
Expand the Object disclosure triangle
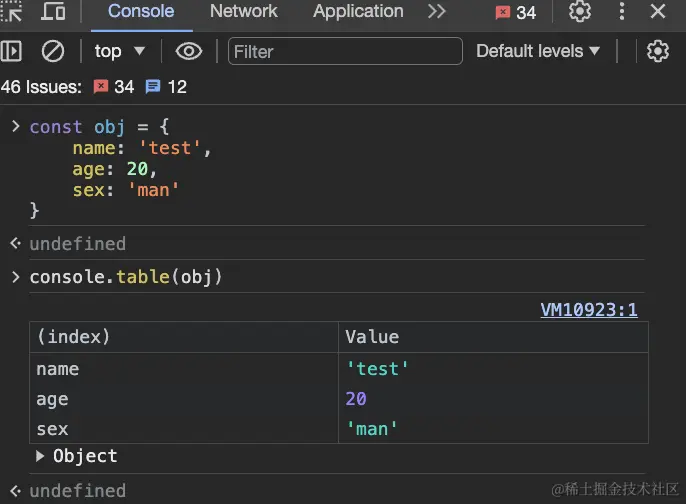click(x=40, y=456)
